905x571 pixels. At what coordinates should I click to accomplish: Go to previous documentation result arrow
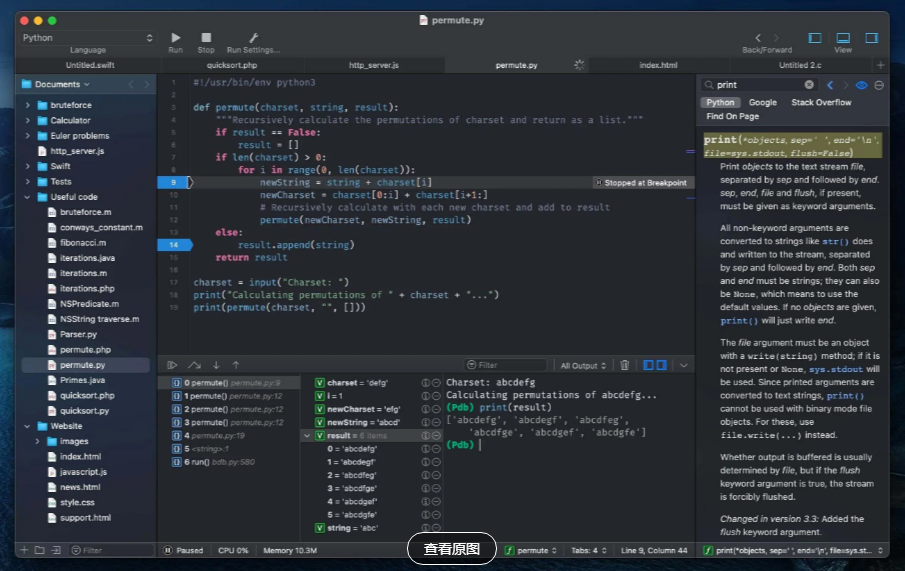[830, 85]
